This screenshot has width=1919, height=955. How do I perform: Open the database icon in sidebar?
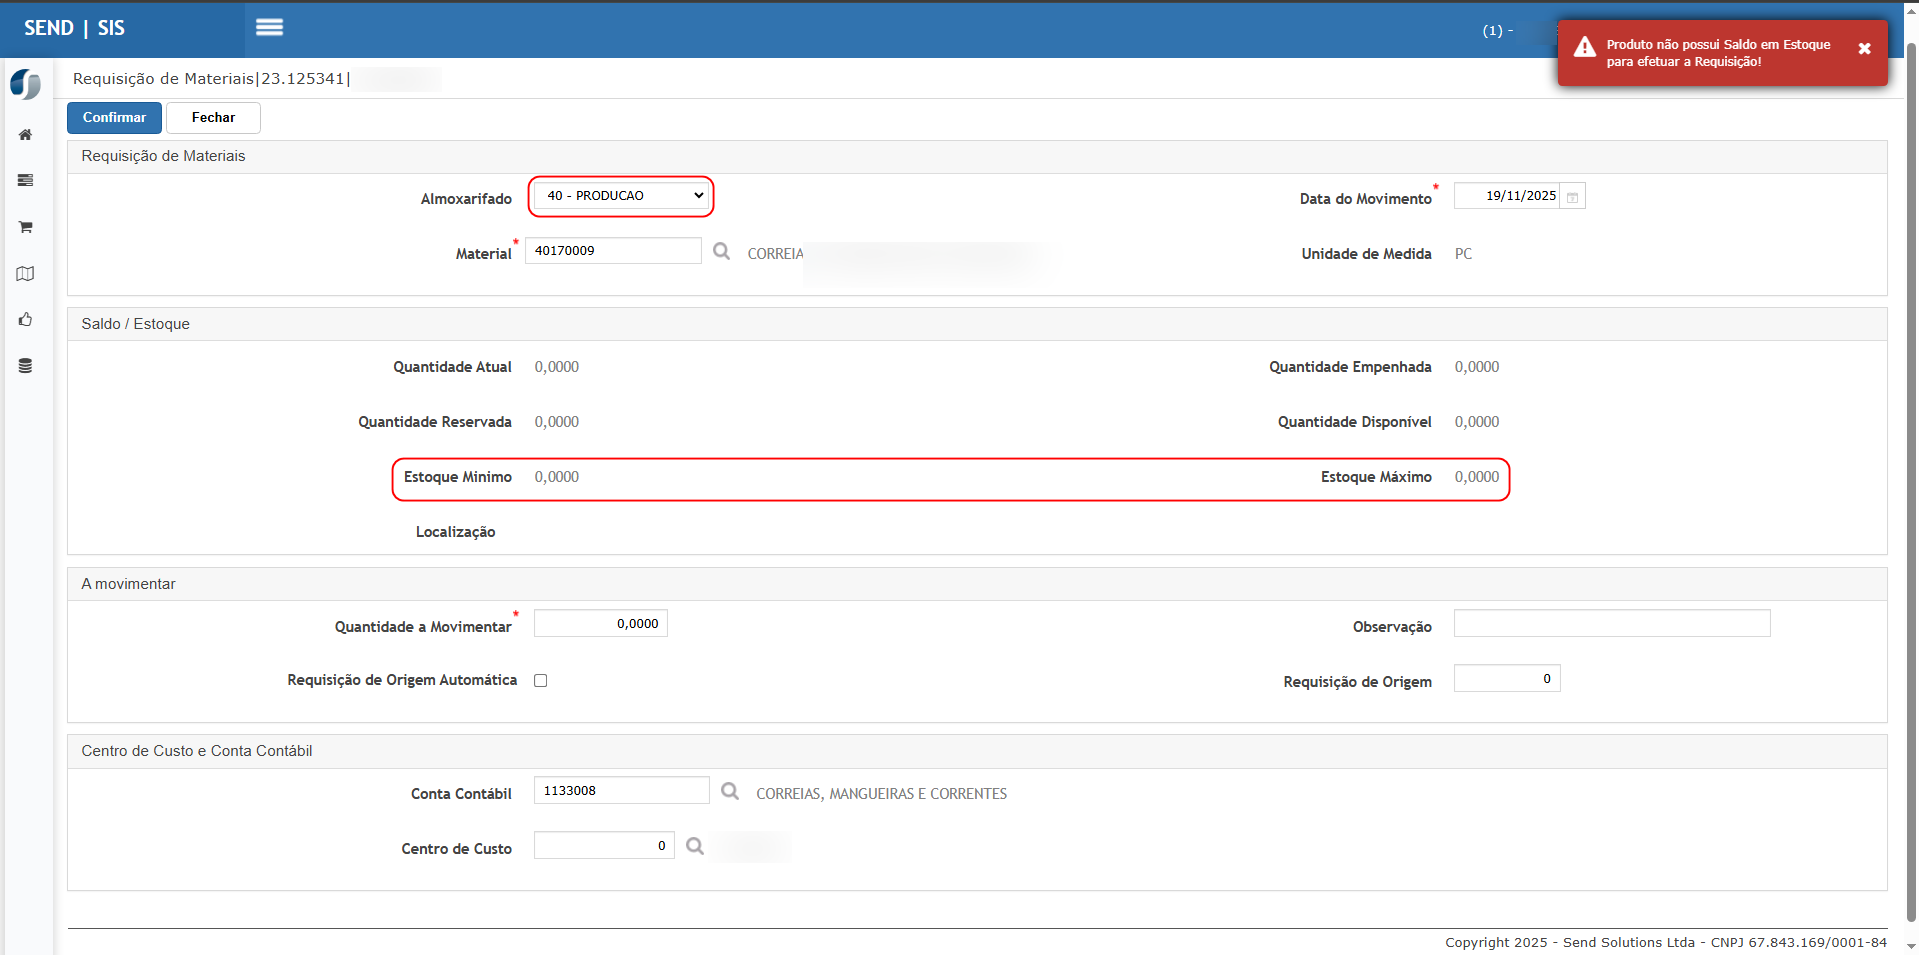(x=25, y=366)
